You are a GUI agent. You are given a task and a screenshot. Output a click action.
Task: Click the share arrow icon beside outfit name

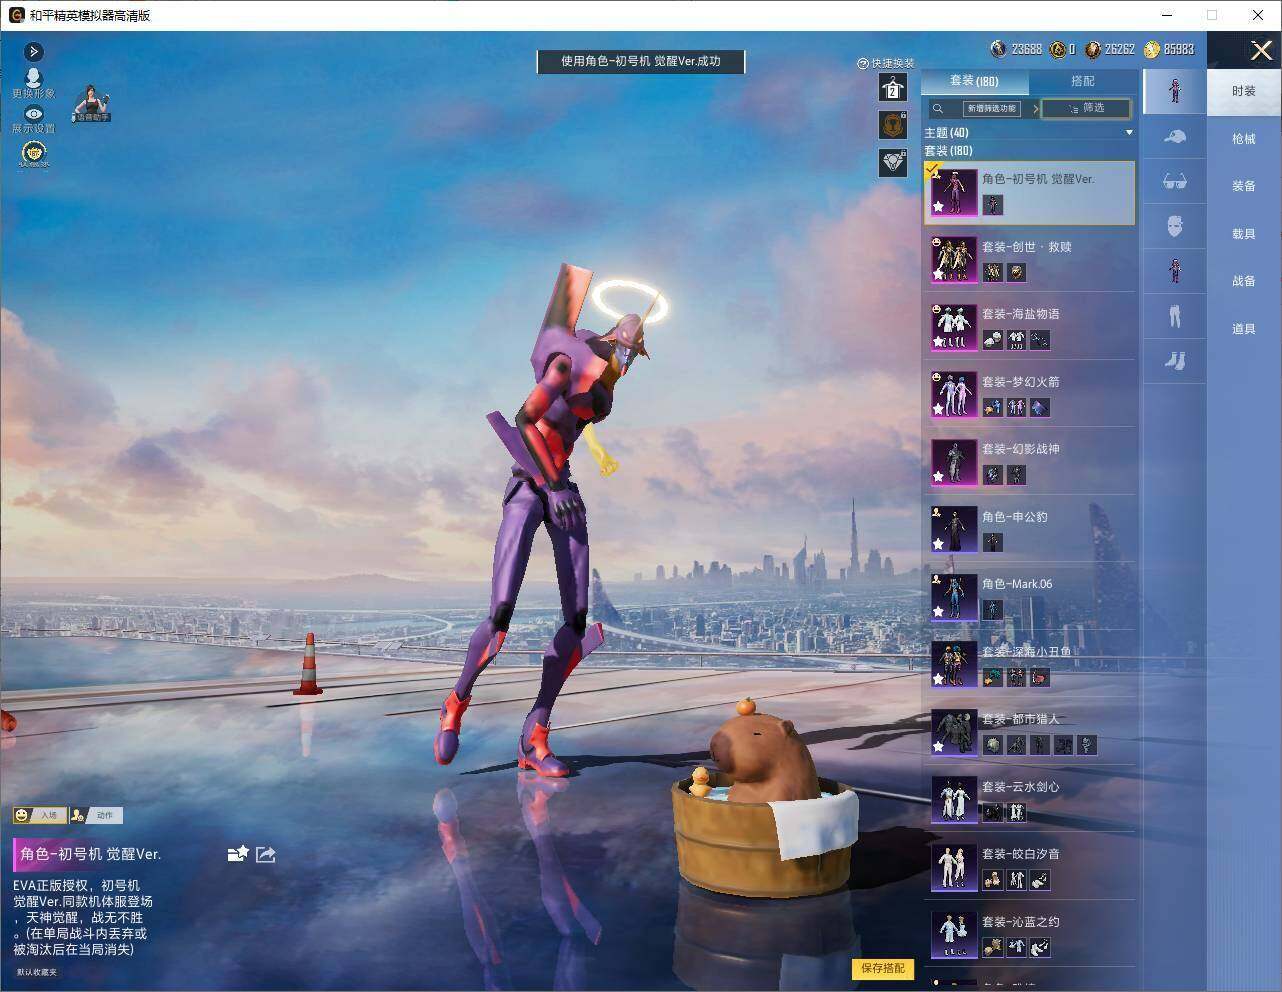(265, 854)
